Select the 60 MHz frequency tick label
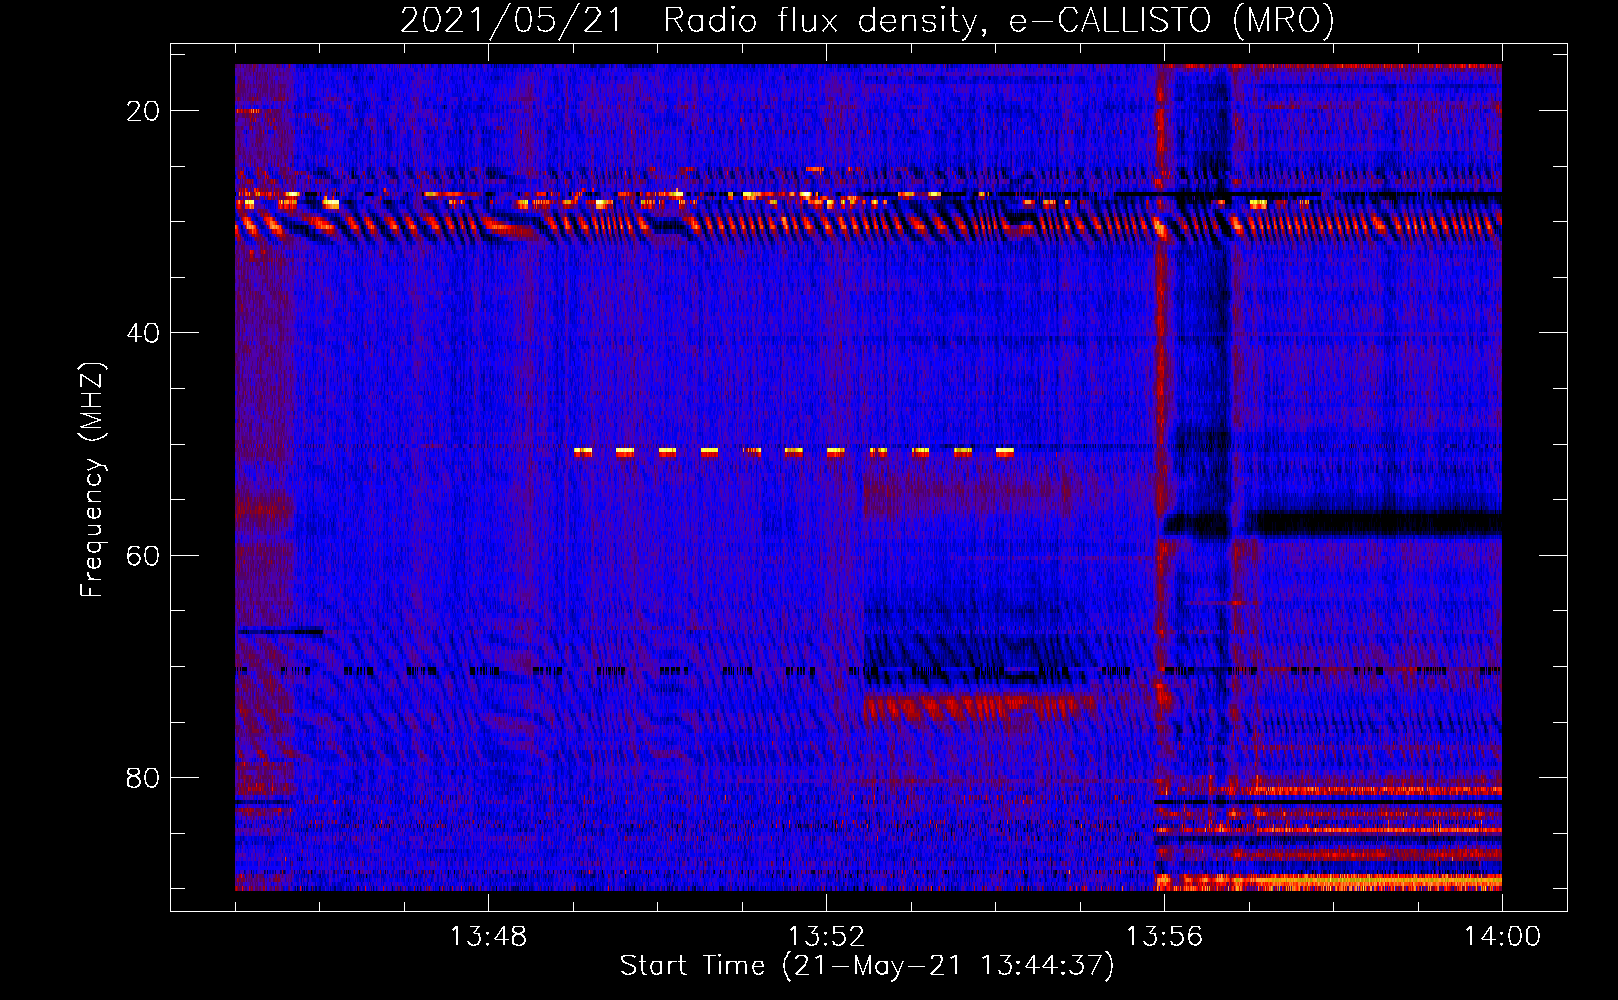 [x=144, y=555]
